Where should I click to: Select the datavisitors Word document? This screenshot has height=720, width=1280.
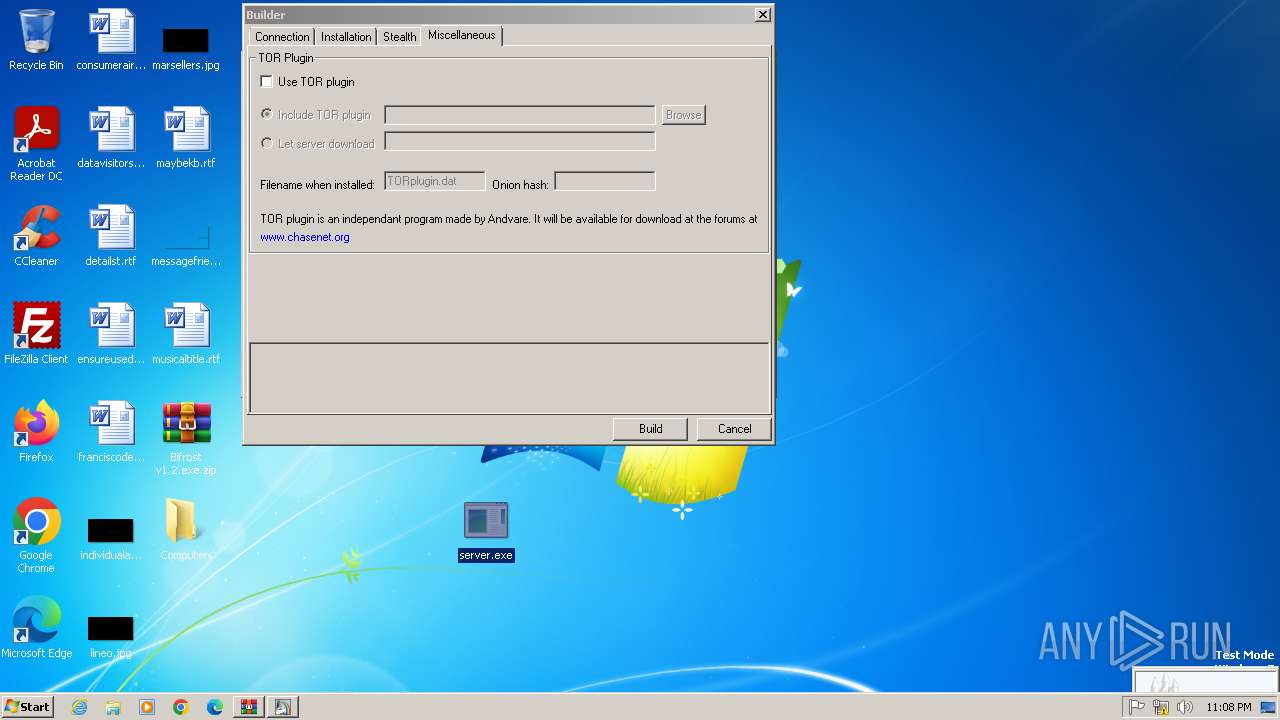click(x=111, y=138)
